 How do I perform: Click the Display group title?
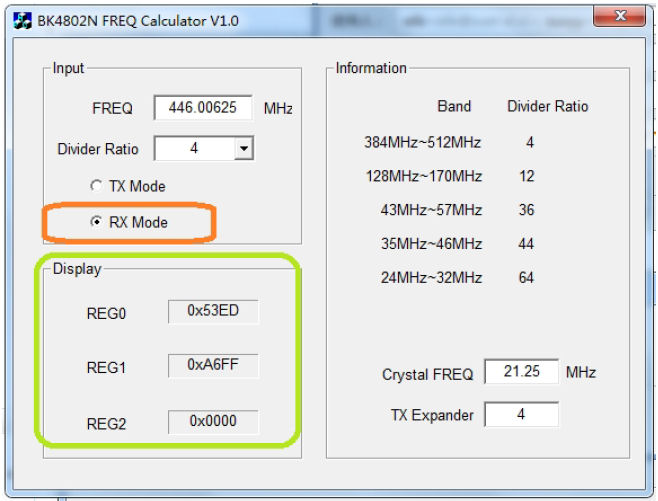(x=77, y=269)
